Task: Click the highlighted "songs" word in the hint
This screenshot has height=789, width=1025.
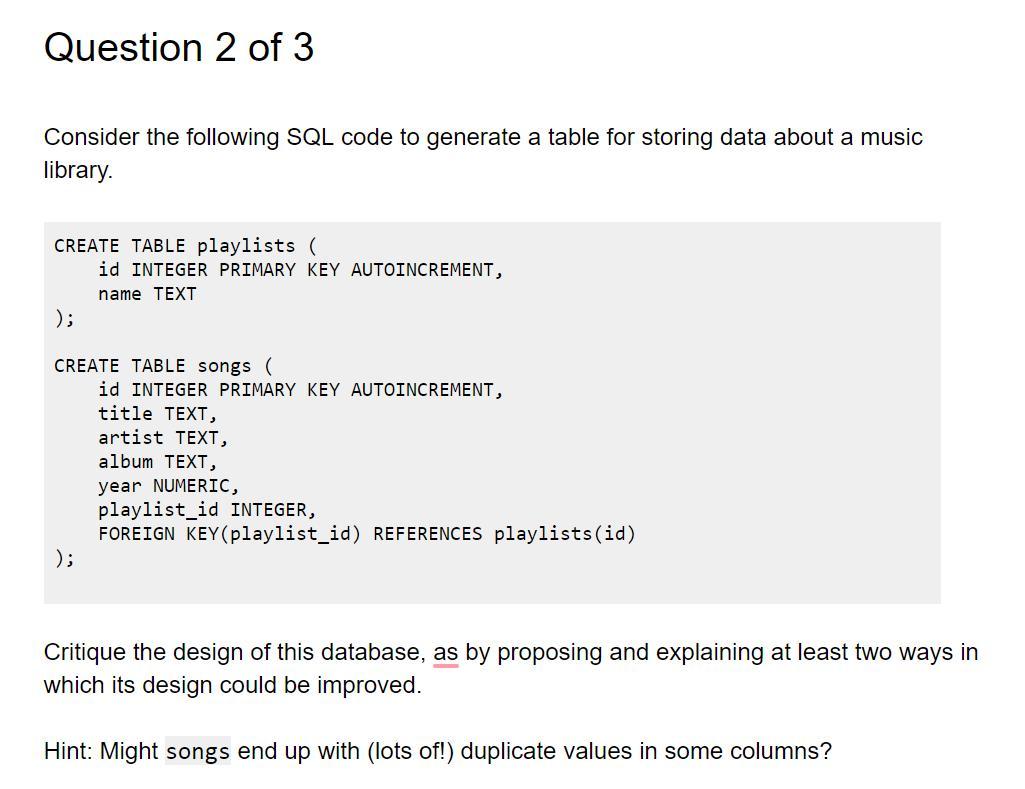Action: click(198, 752)
